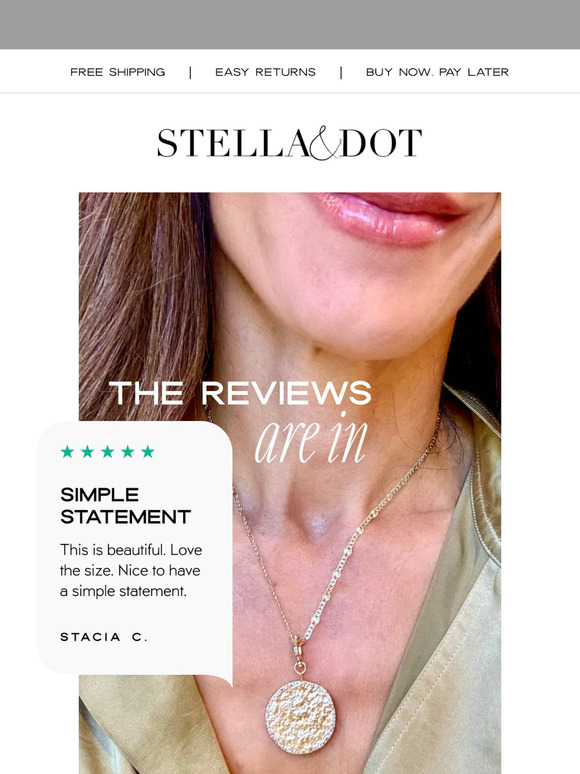Click the Simple Statement review title

coord(125,506)
